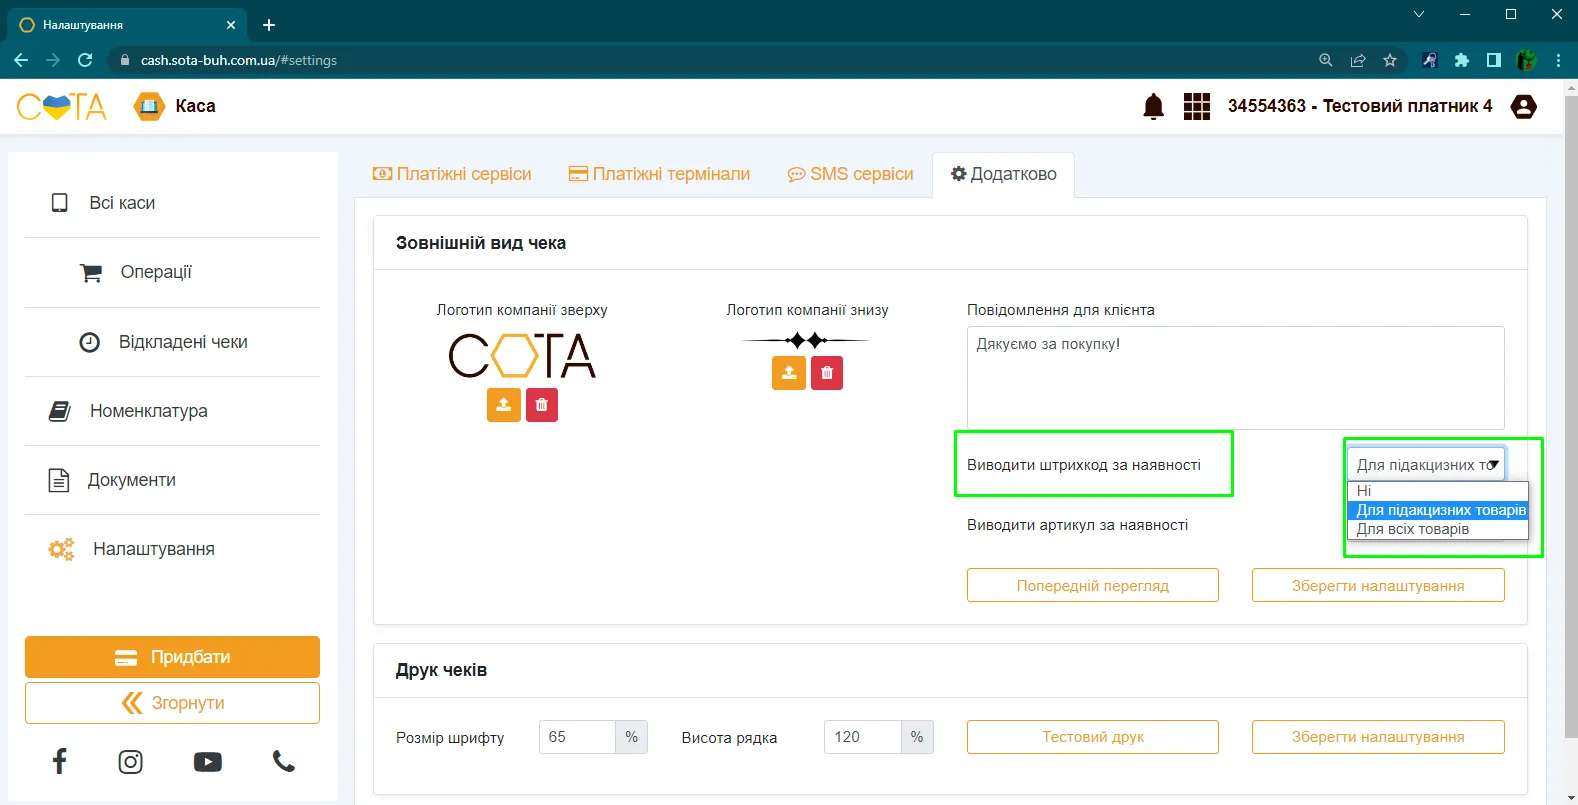Focus the Розмір шрифту input field
Viewport: 1578px width, 805px height.
[x=577, y=737]
